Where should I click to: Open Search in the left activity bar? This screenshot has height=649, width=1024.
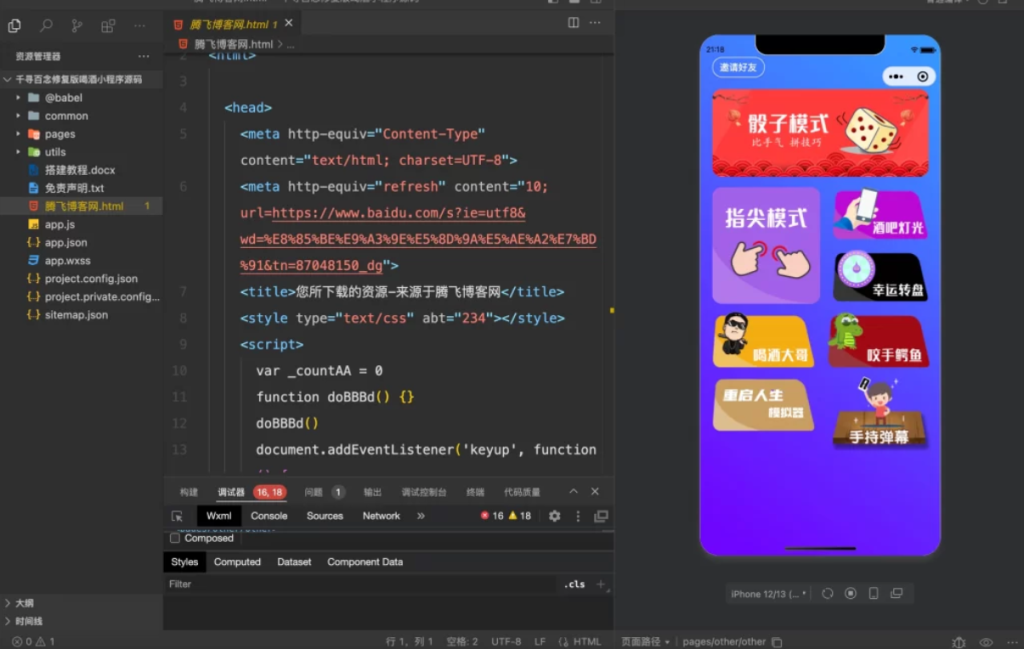(x=45, y=25)
